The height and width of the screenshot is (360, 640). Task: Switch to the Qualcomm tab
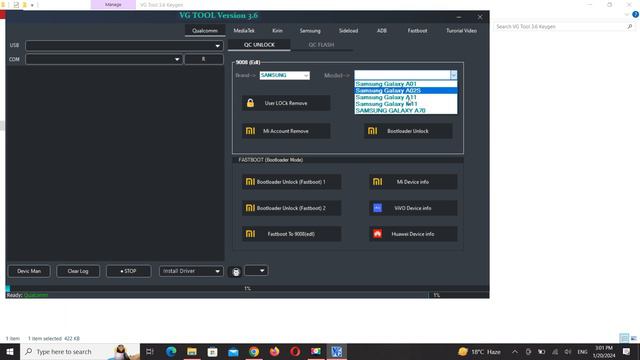[x=205, y=31]
